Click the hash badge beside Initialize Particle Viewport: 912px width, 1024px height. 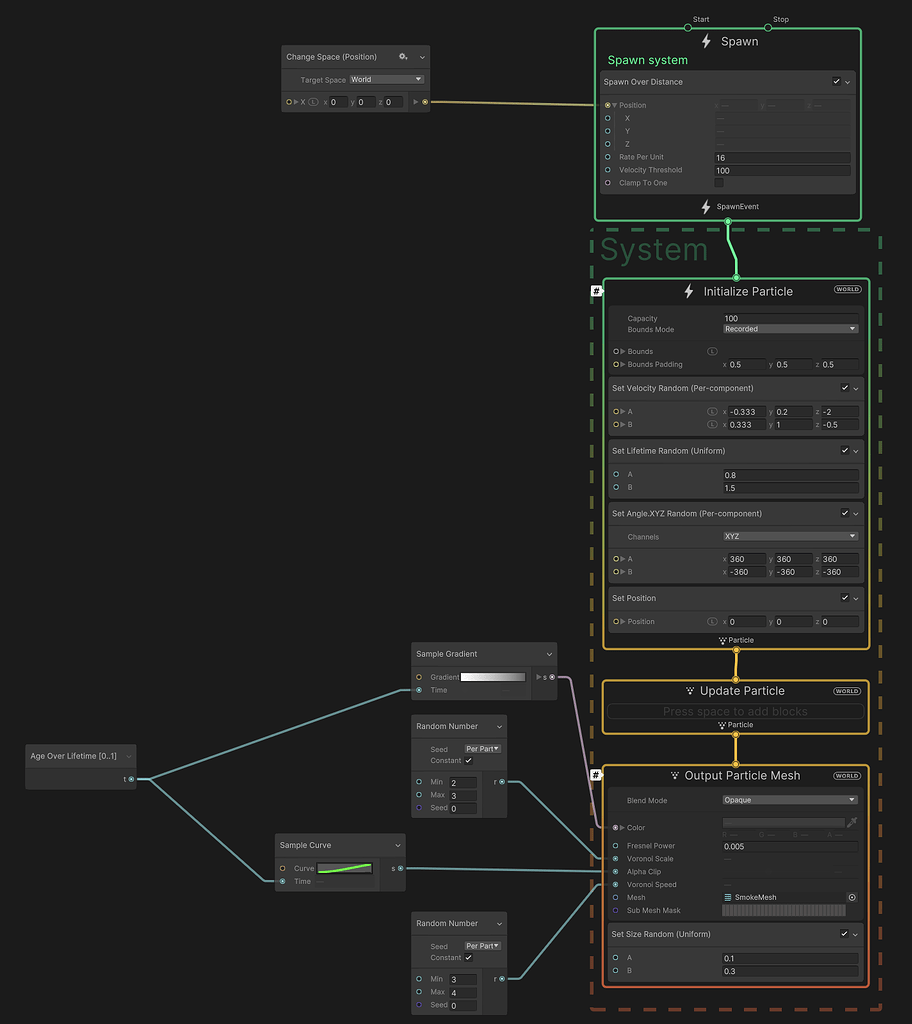(x=596, y=291)
